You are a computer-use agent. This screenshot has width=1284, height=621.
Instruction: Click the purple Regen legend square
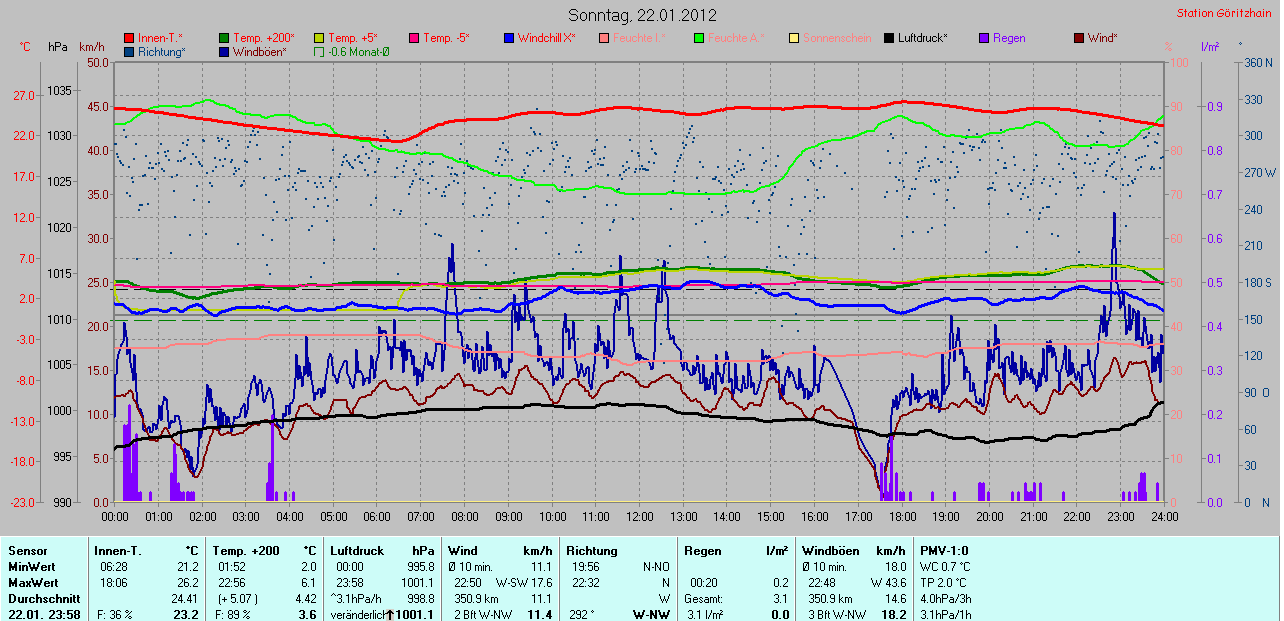pyautogui.click(x=984, y=38)
